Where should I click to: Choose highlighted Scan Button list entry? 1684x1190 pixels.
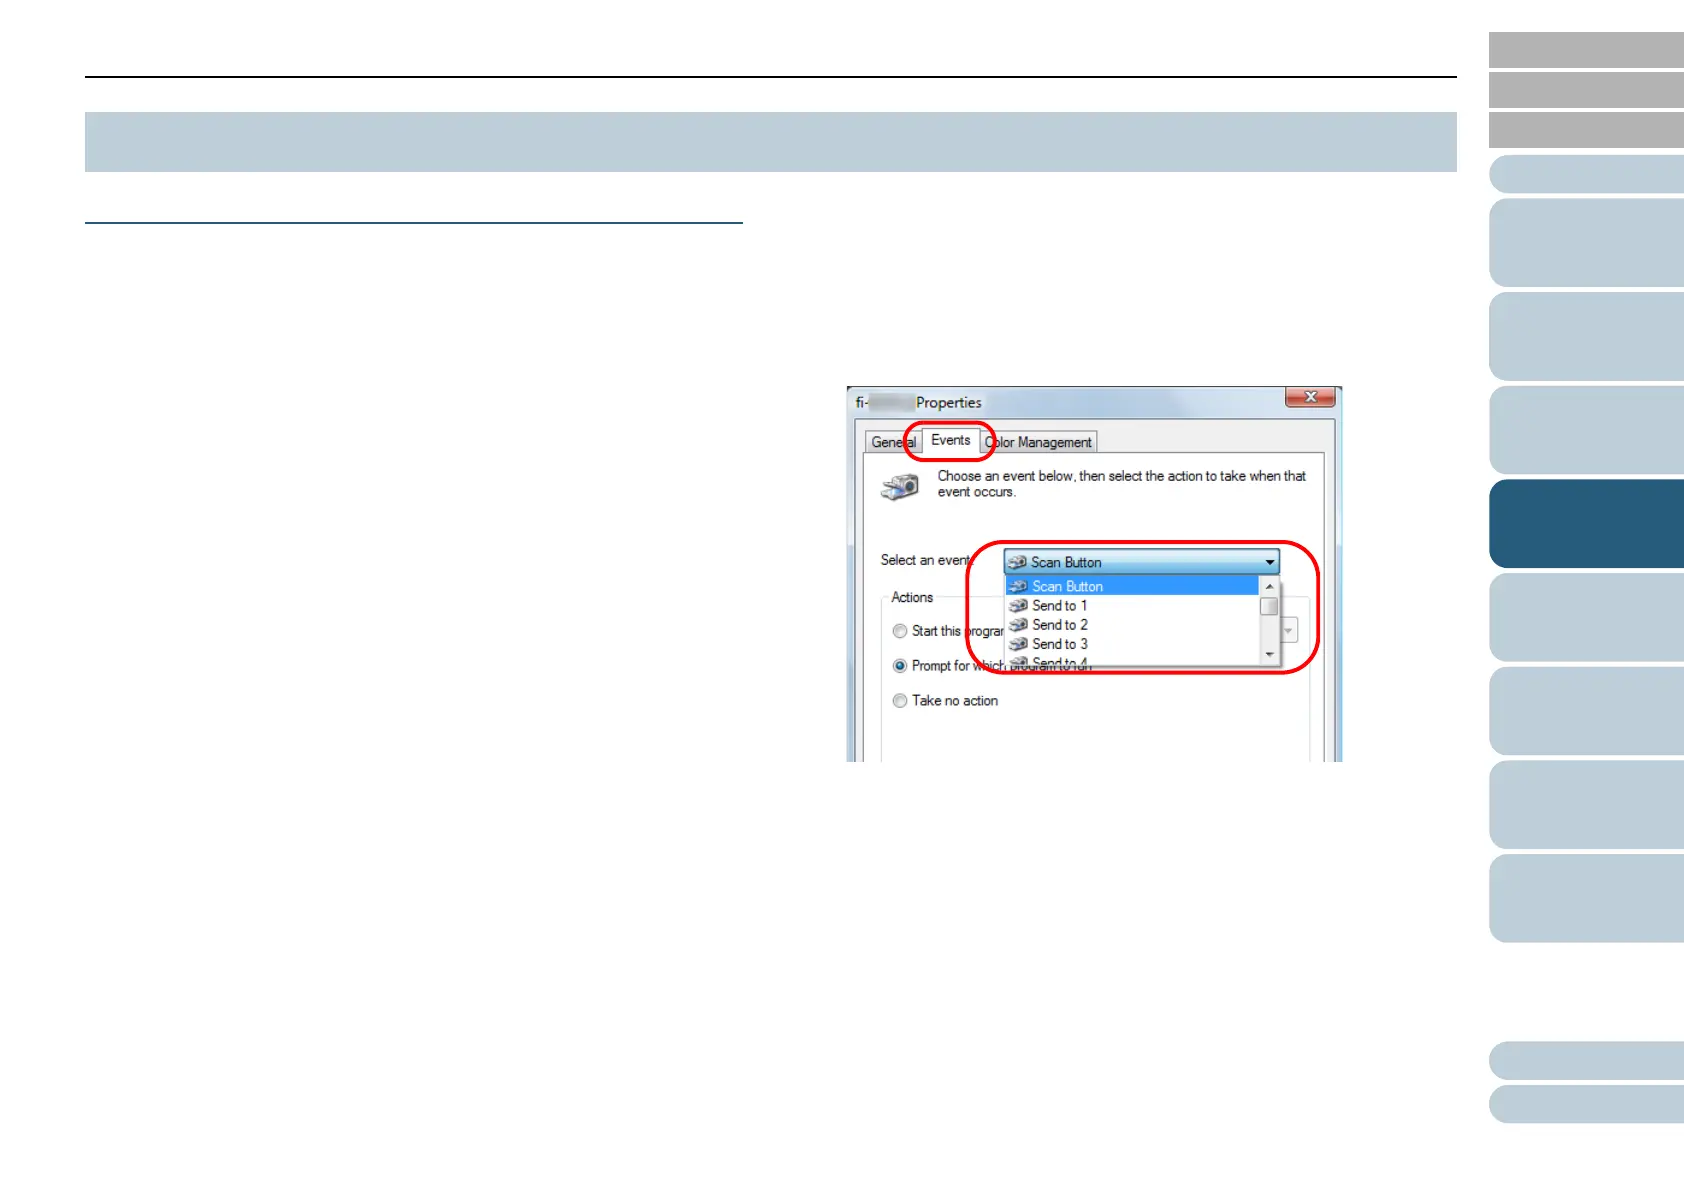click(x=1131, y=586)
